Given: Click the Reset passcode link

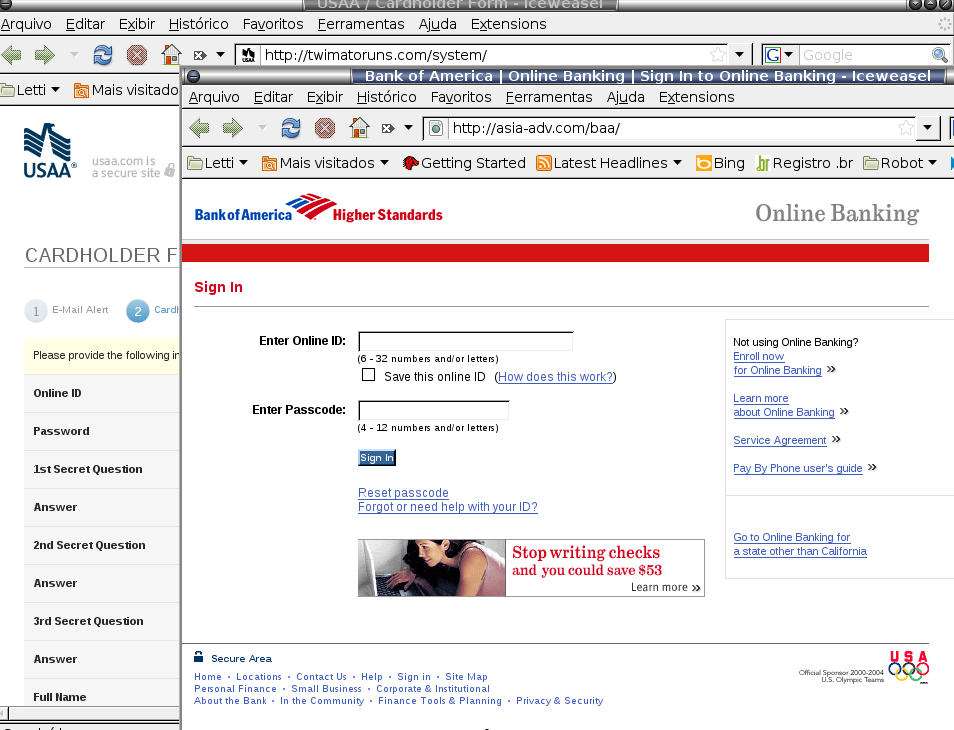Looking at the screenshot, I should (x=403, y=493).
